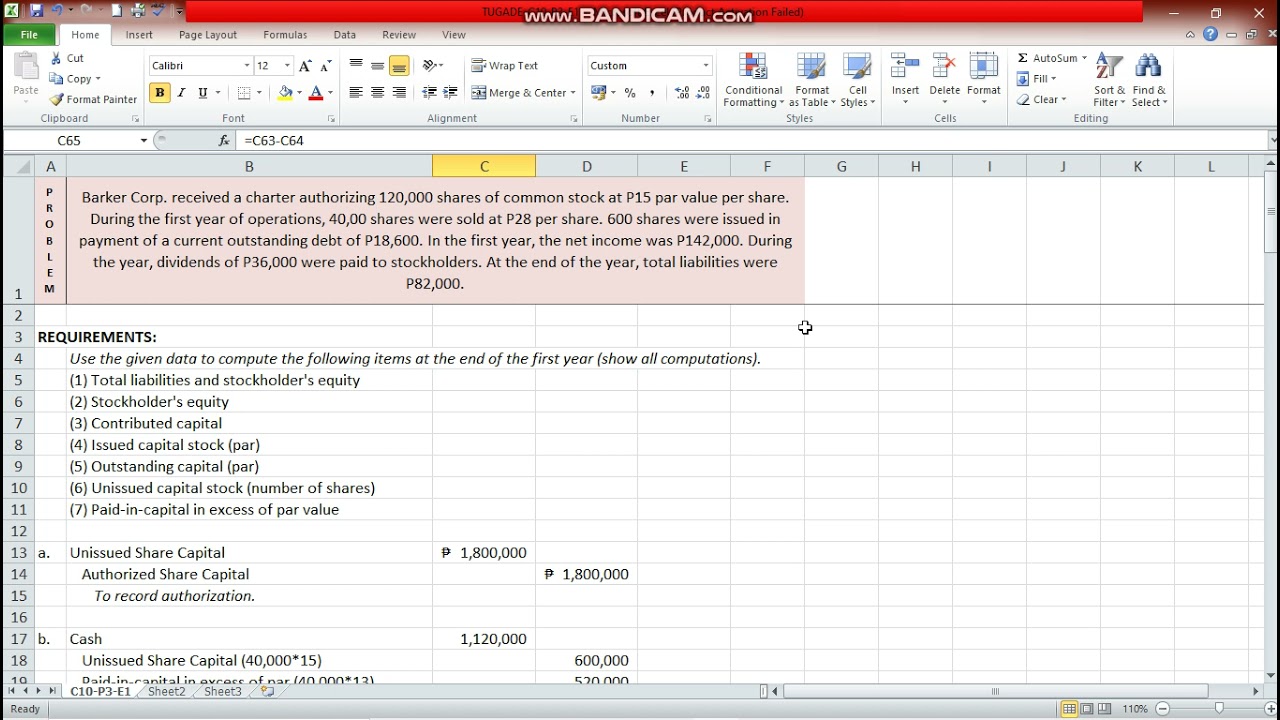
Task: Click the Insert Worksheet tab icon
Action: pyautogui.click(x=267, y=691)
